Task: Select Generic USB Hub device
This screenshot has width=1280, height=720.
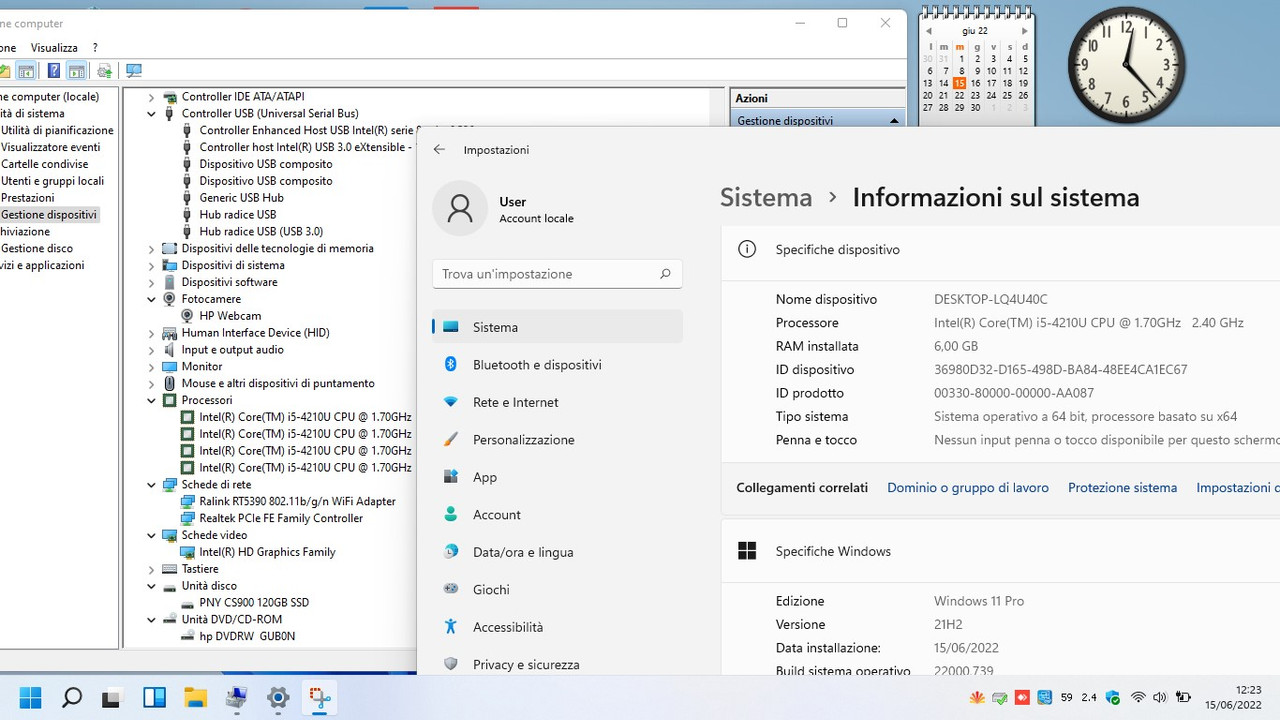Action: [241, 198]
